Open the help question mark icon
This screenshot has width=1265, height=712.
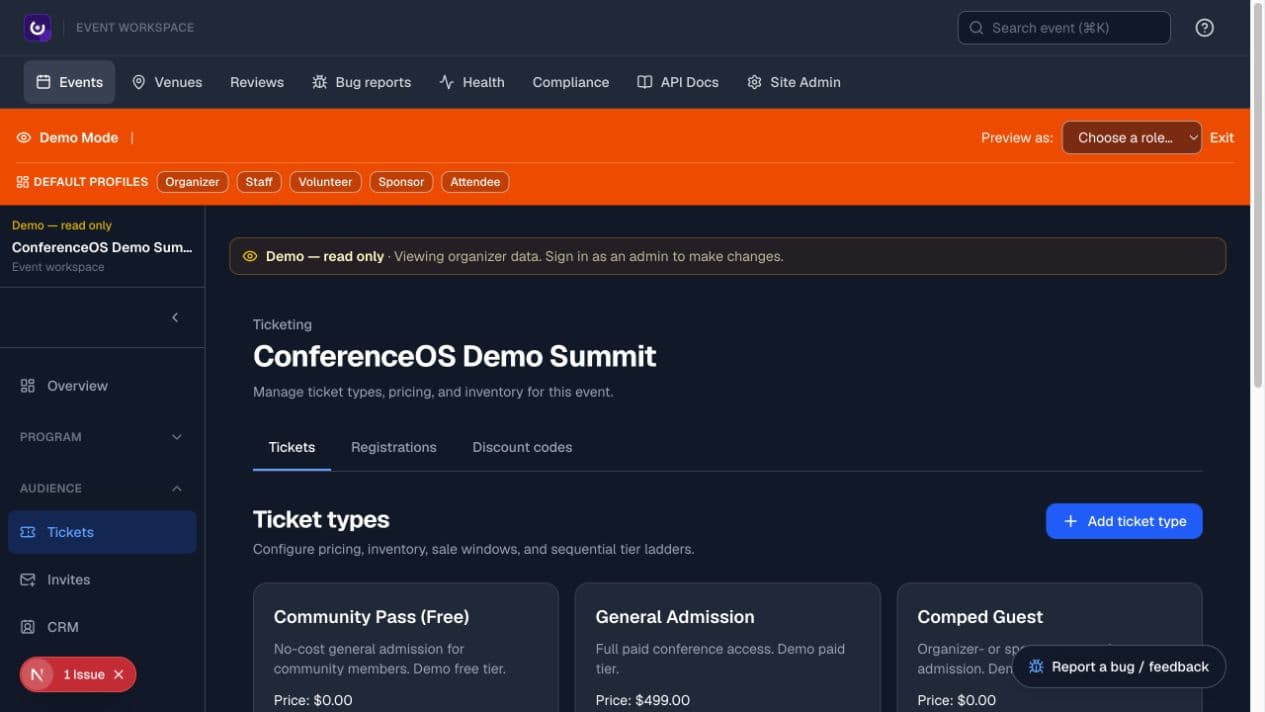coord(1204,28)
